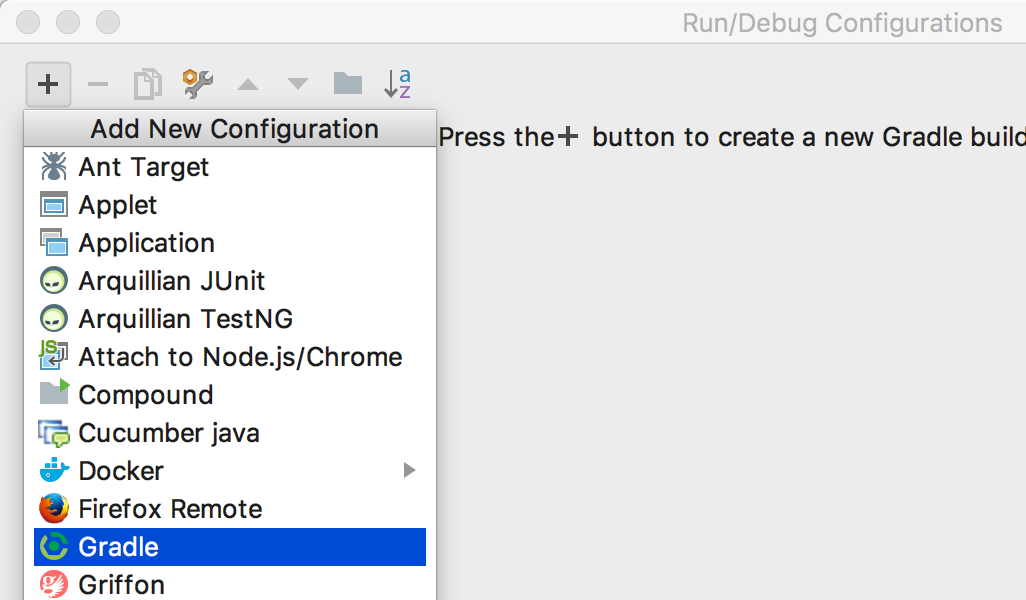Screen dimensions: 1026x600
Task: Pick the Application configuration entry
Action: [230, 243]
